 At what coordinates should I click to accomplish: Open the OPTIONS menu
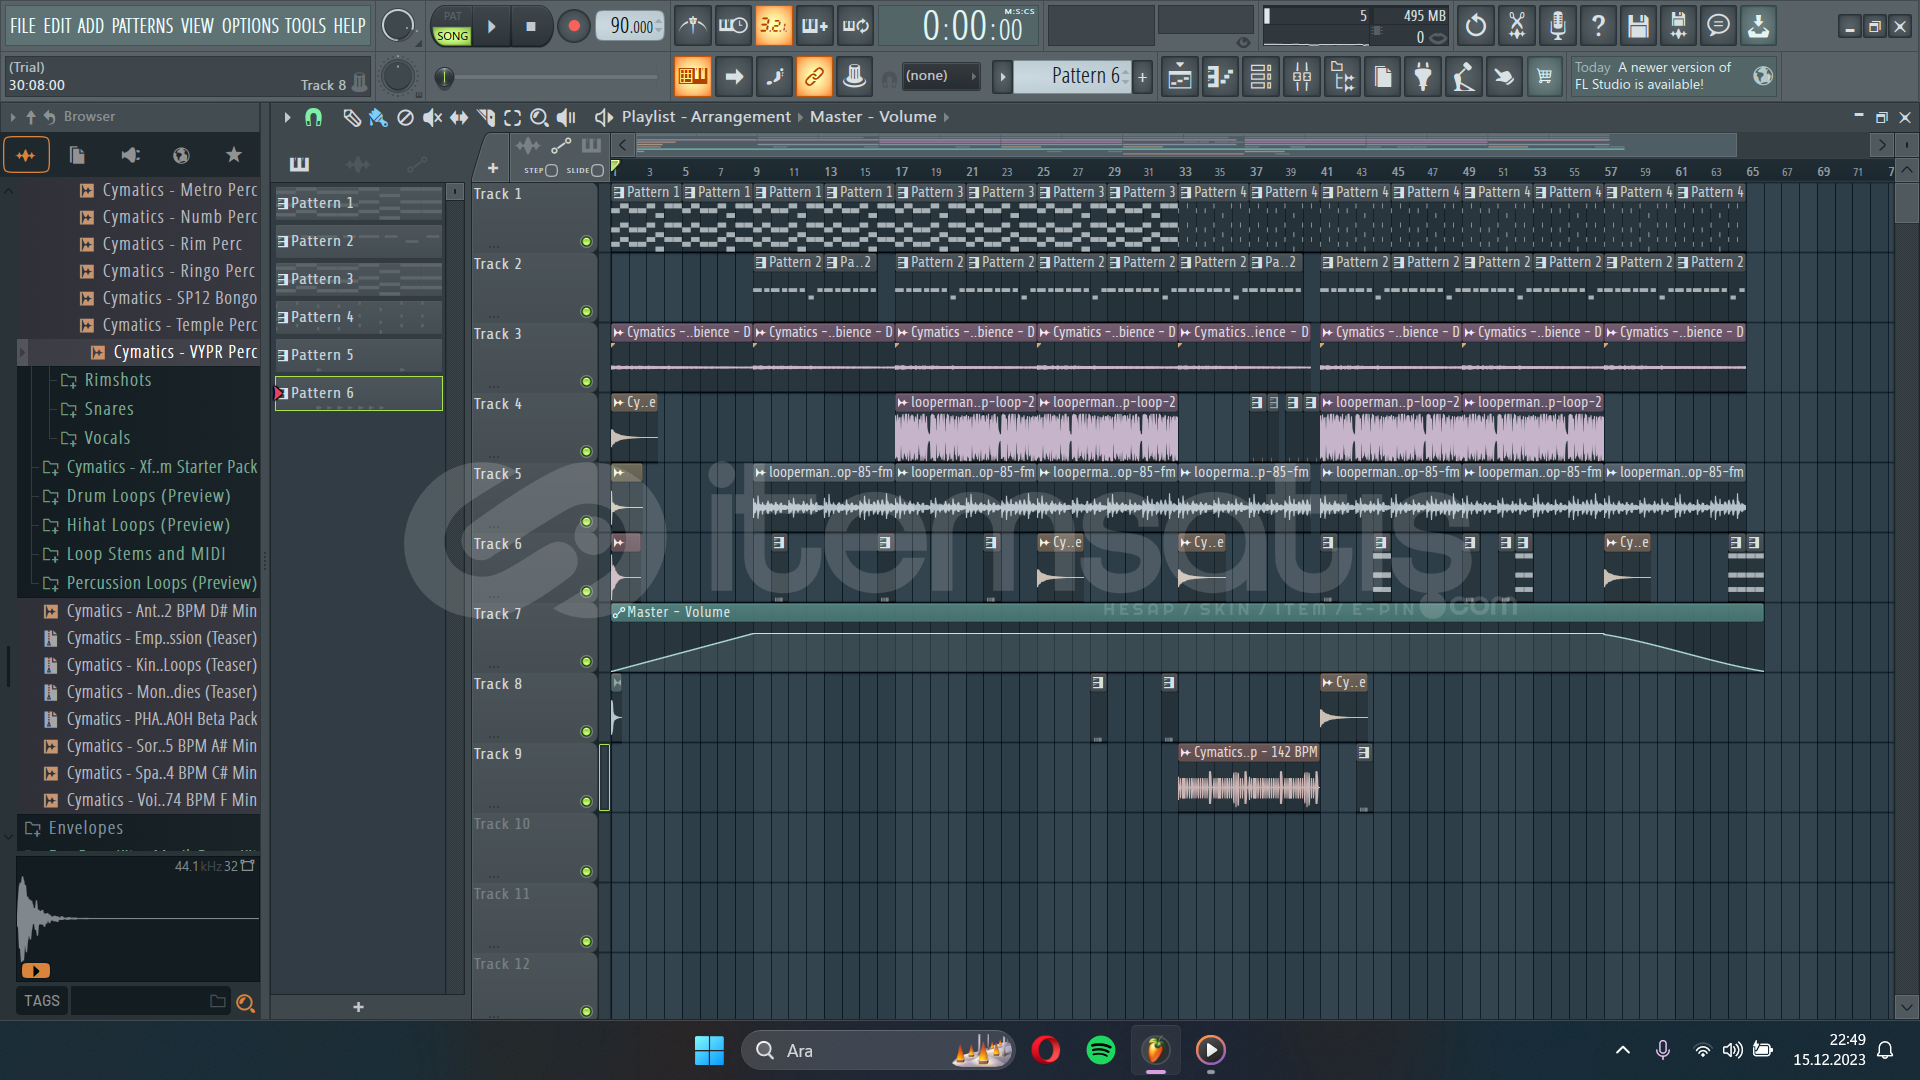tap(250, 26)
